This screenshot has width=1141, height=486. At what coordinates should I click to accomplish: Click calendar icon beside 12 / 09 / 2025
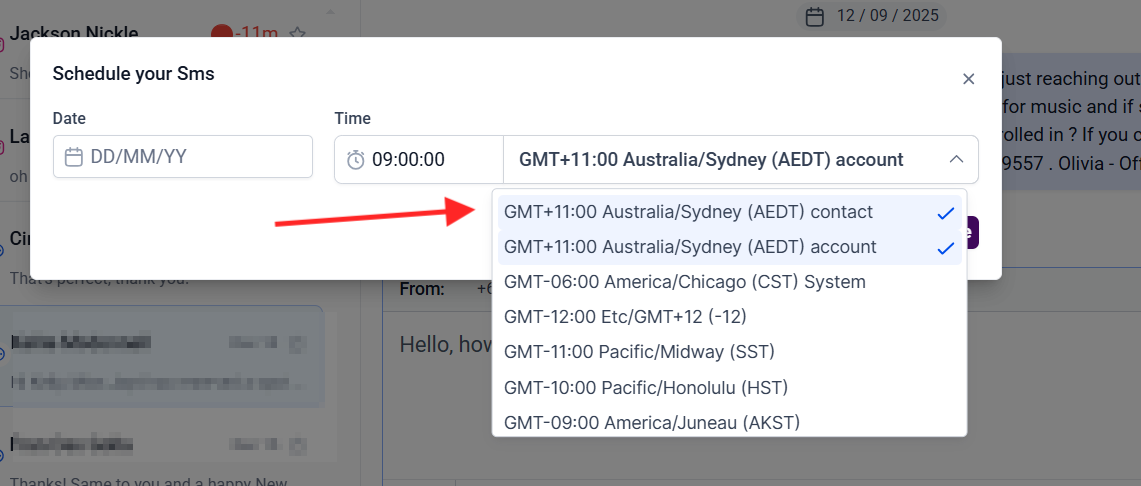[x=816, y=15]
